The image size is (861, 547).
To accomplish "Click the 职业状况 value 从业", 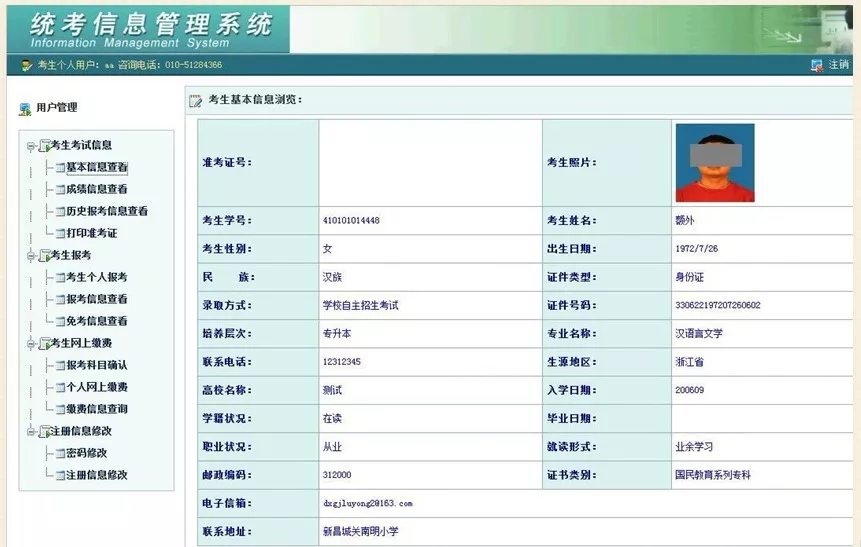I will pos(332,446).
